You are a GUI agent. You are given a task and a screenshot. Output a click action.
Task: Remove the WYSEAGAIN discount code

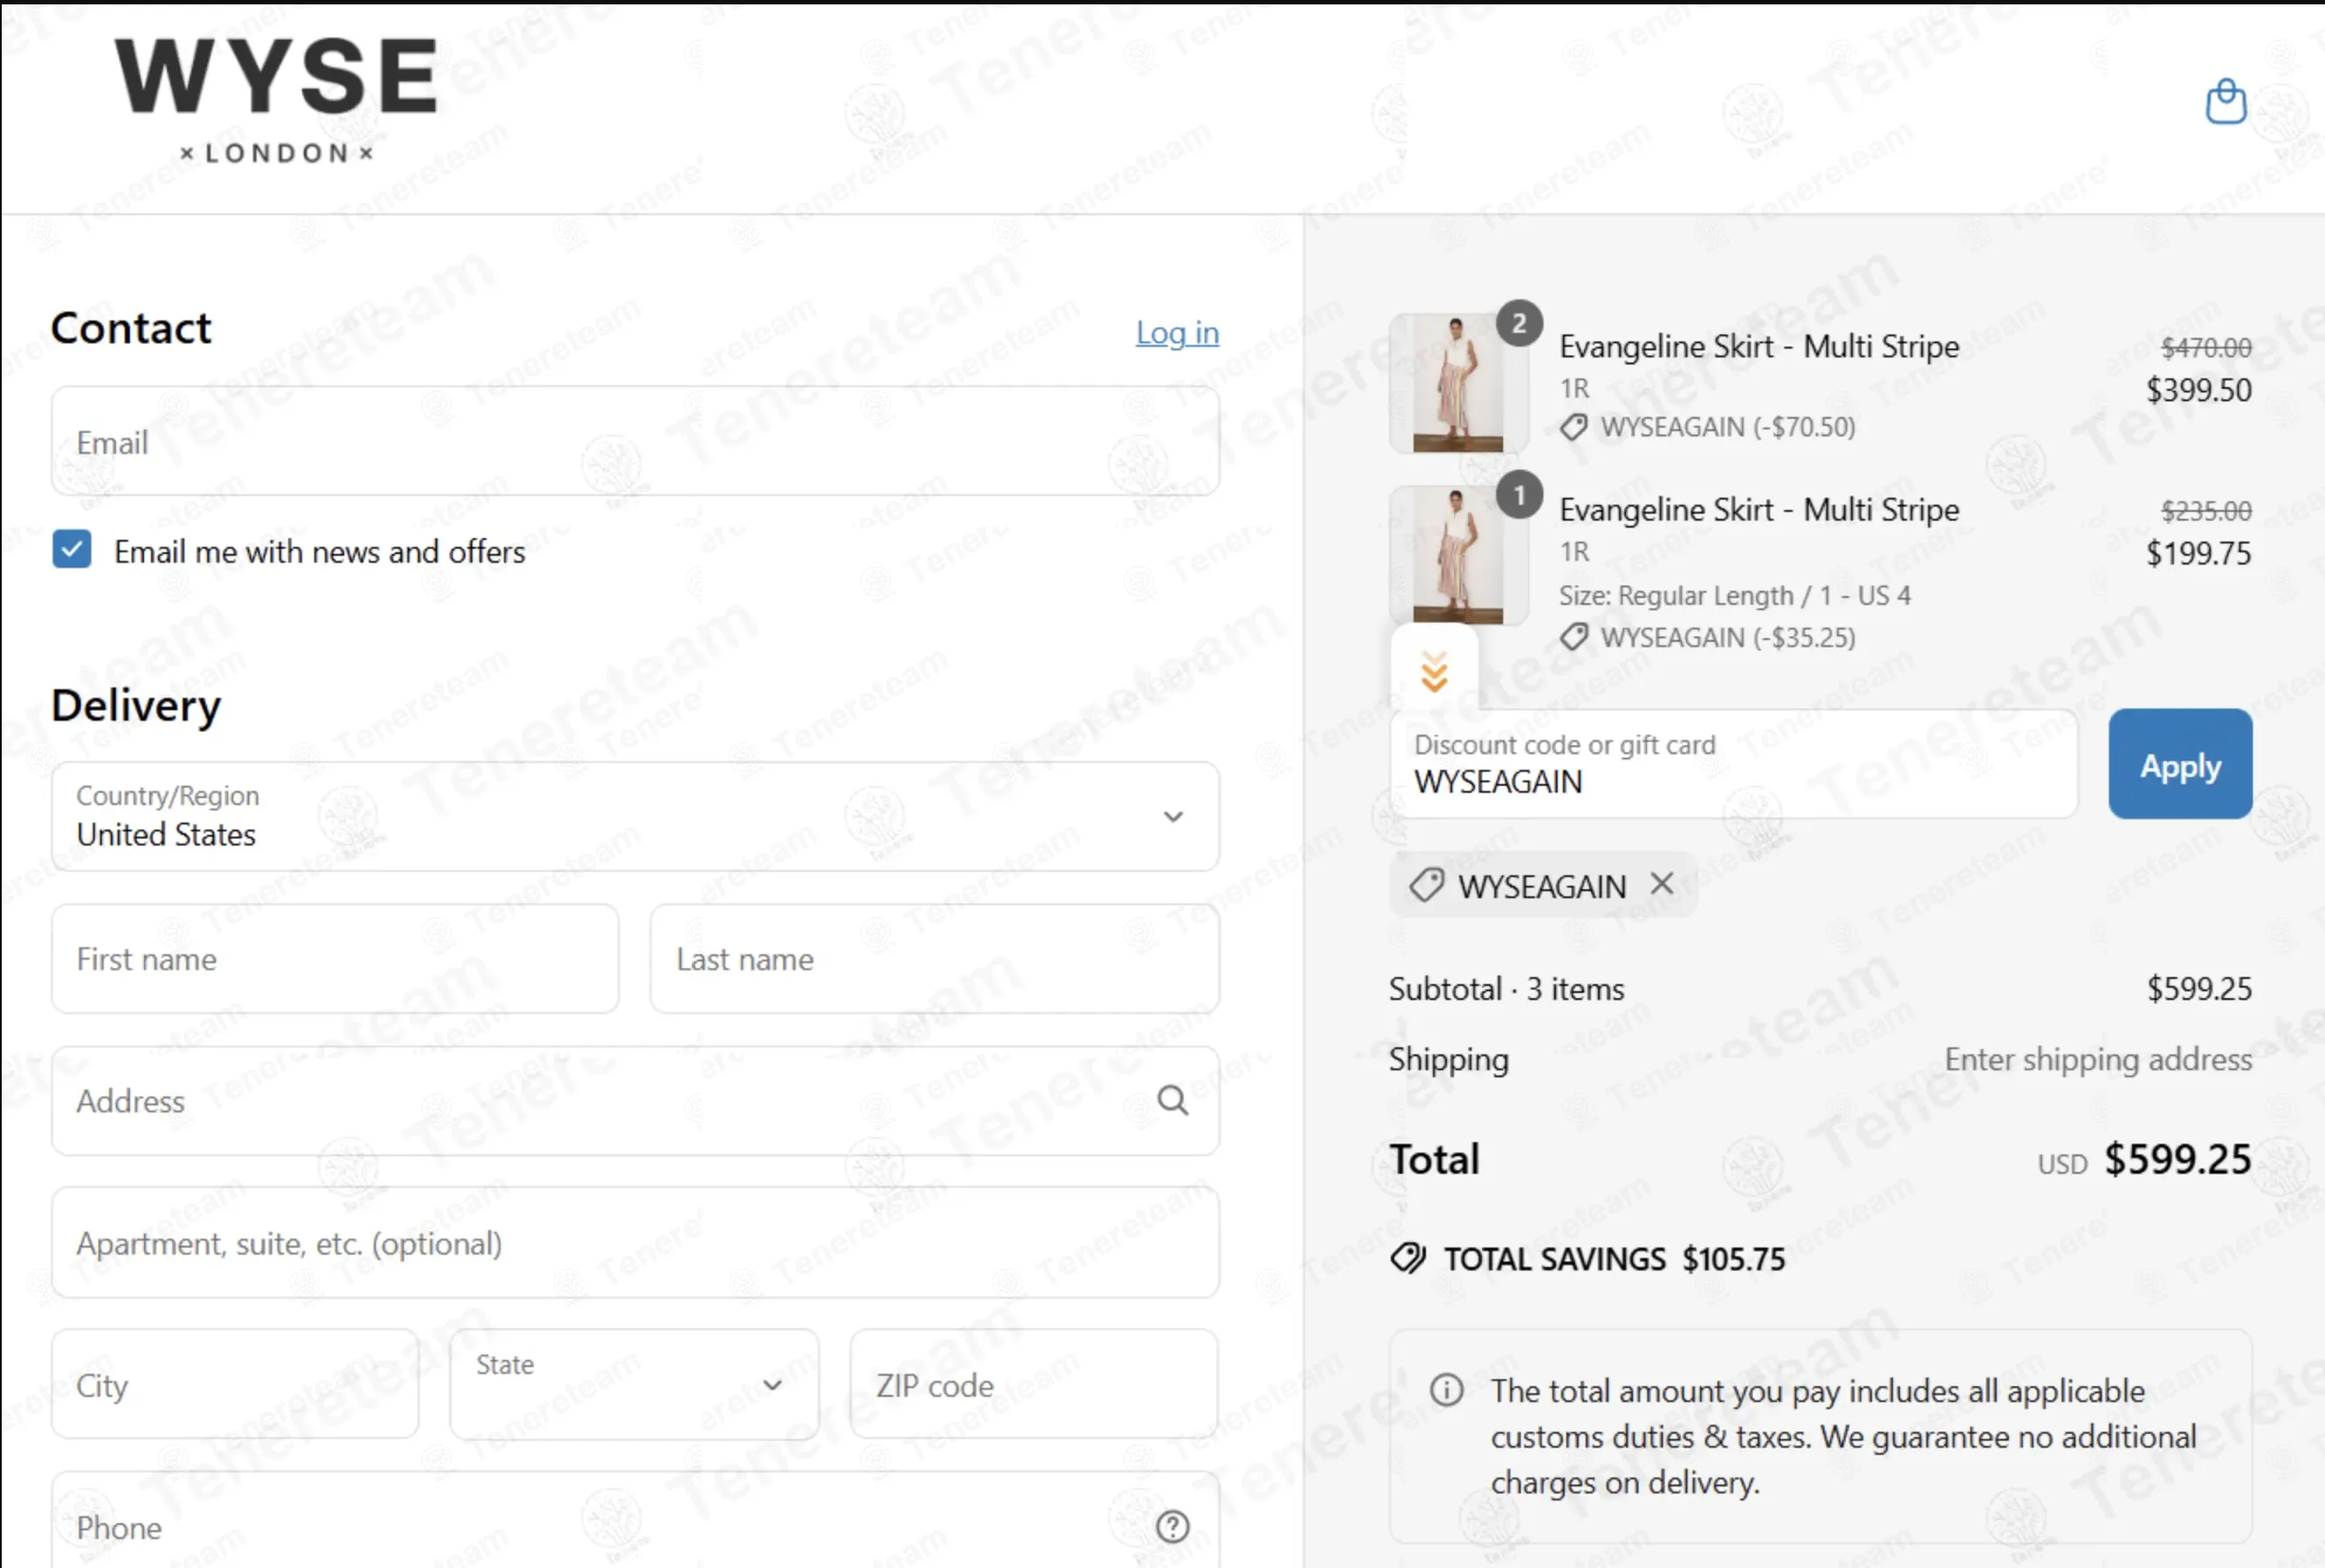coord(1662,884)
